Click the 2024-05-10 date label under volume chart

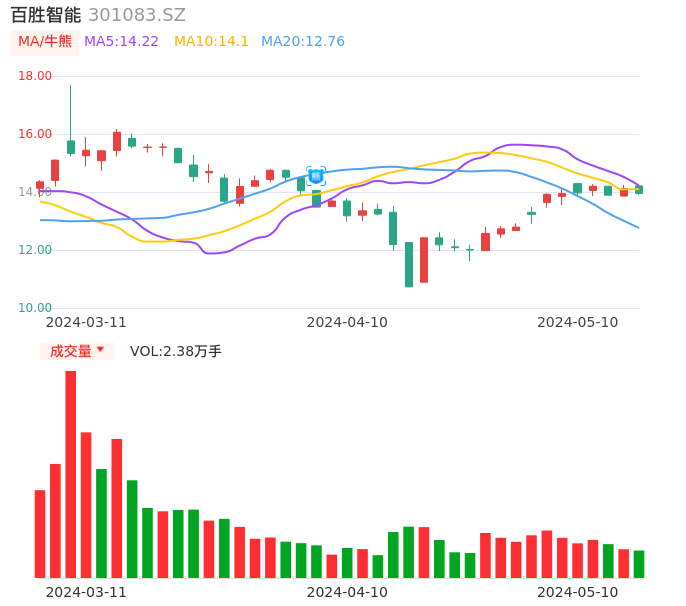click(578, 592)
